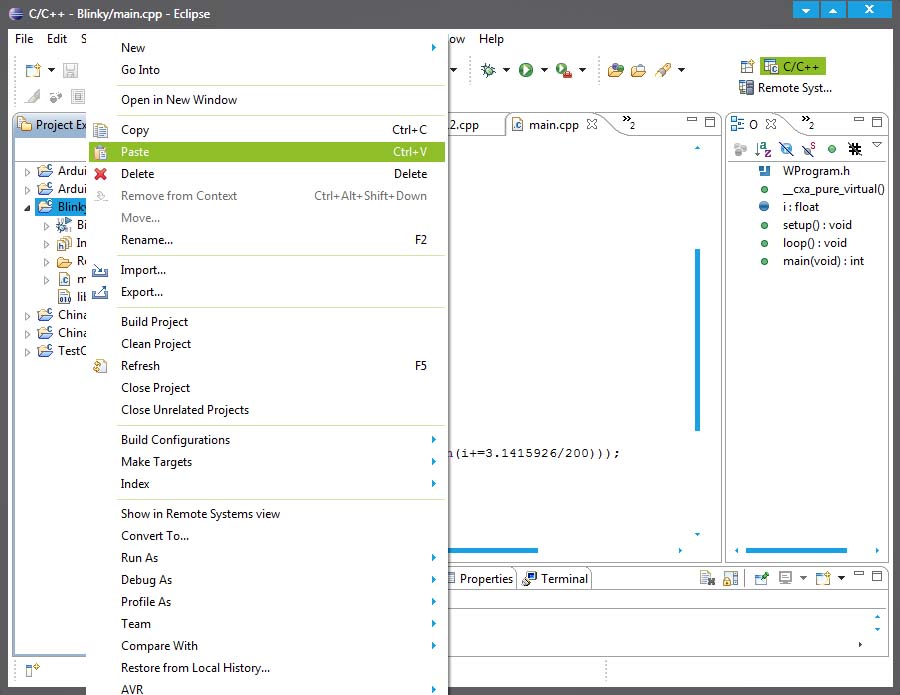Maximize the editor area
The width and height of the screenshot is (900, 695).
[710, 122]
